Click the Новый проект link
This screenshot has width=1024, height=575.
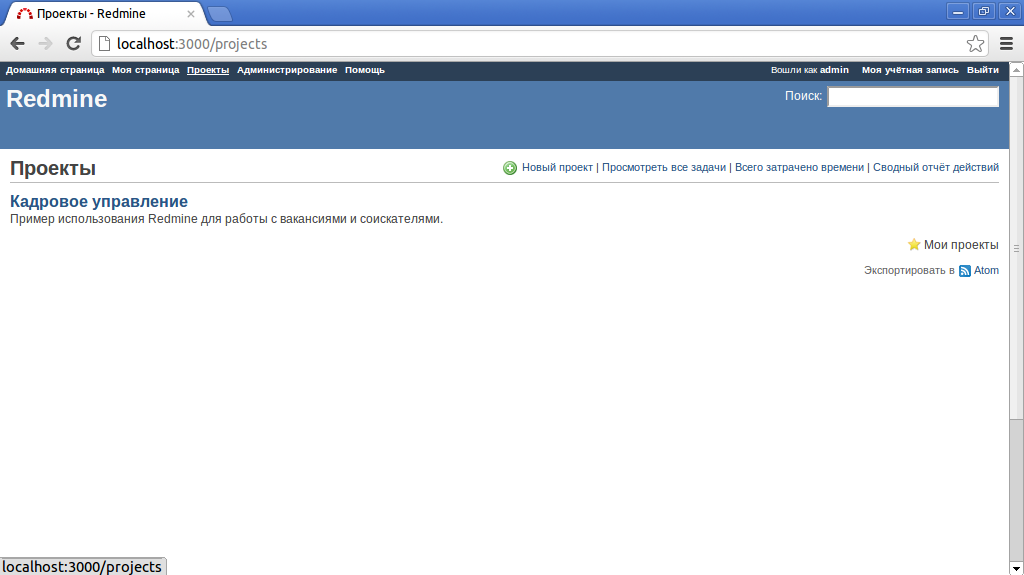pos(557,167)
